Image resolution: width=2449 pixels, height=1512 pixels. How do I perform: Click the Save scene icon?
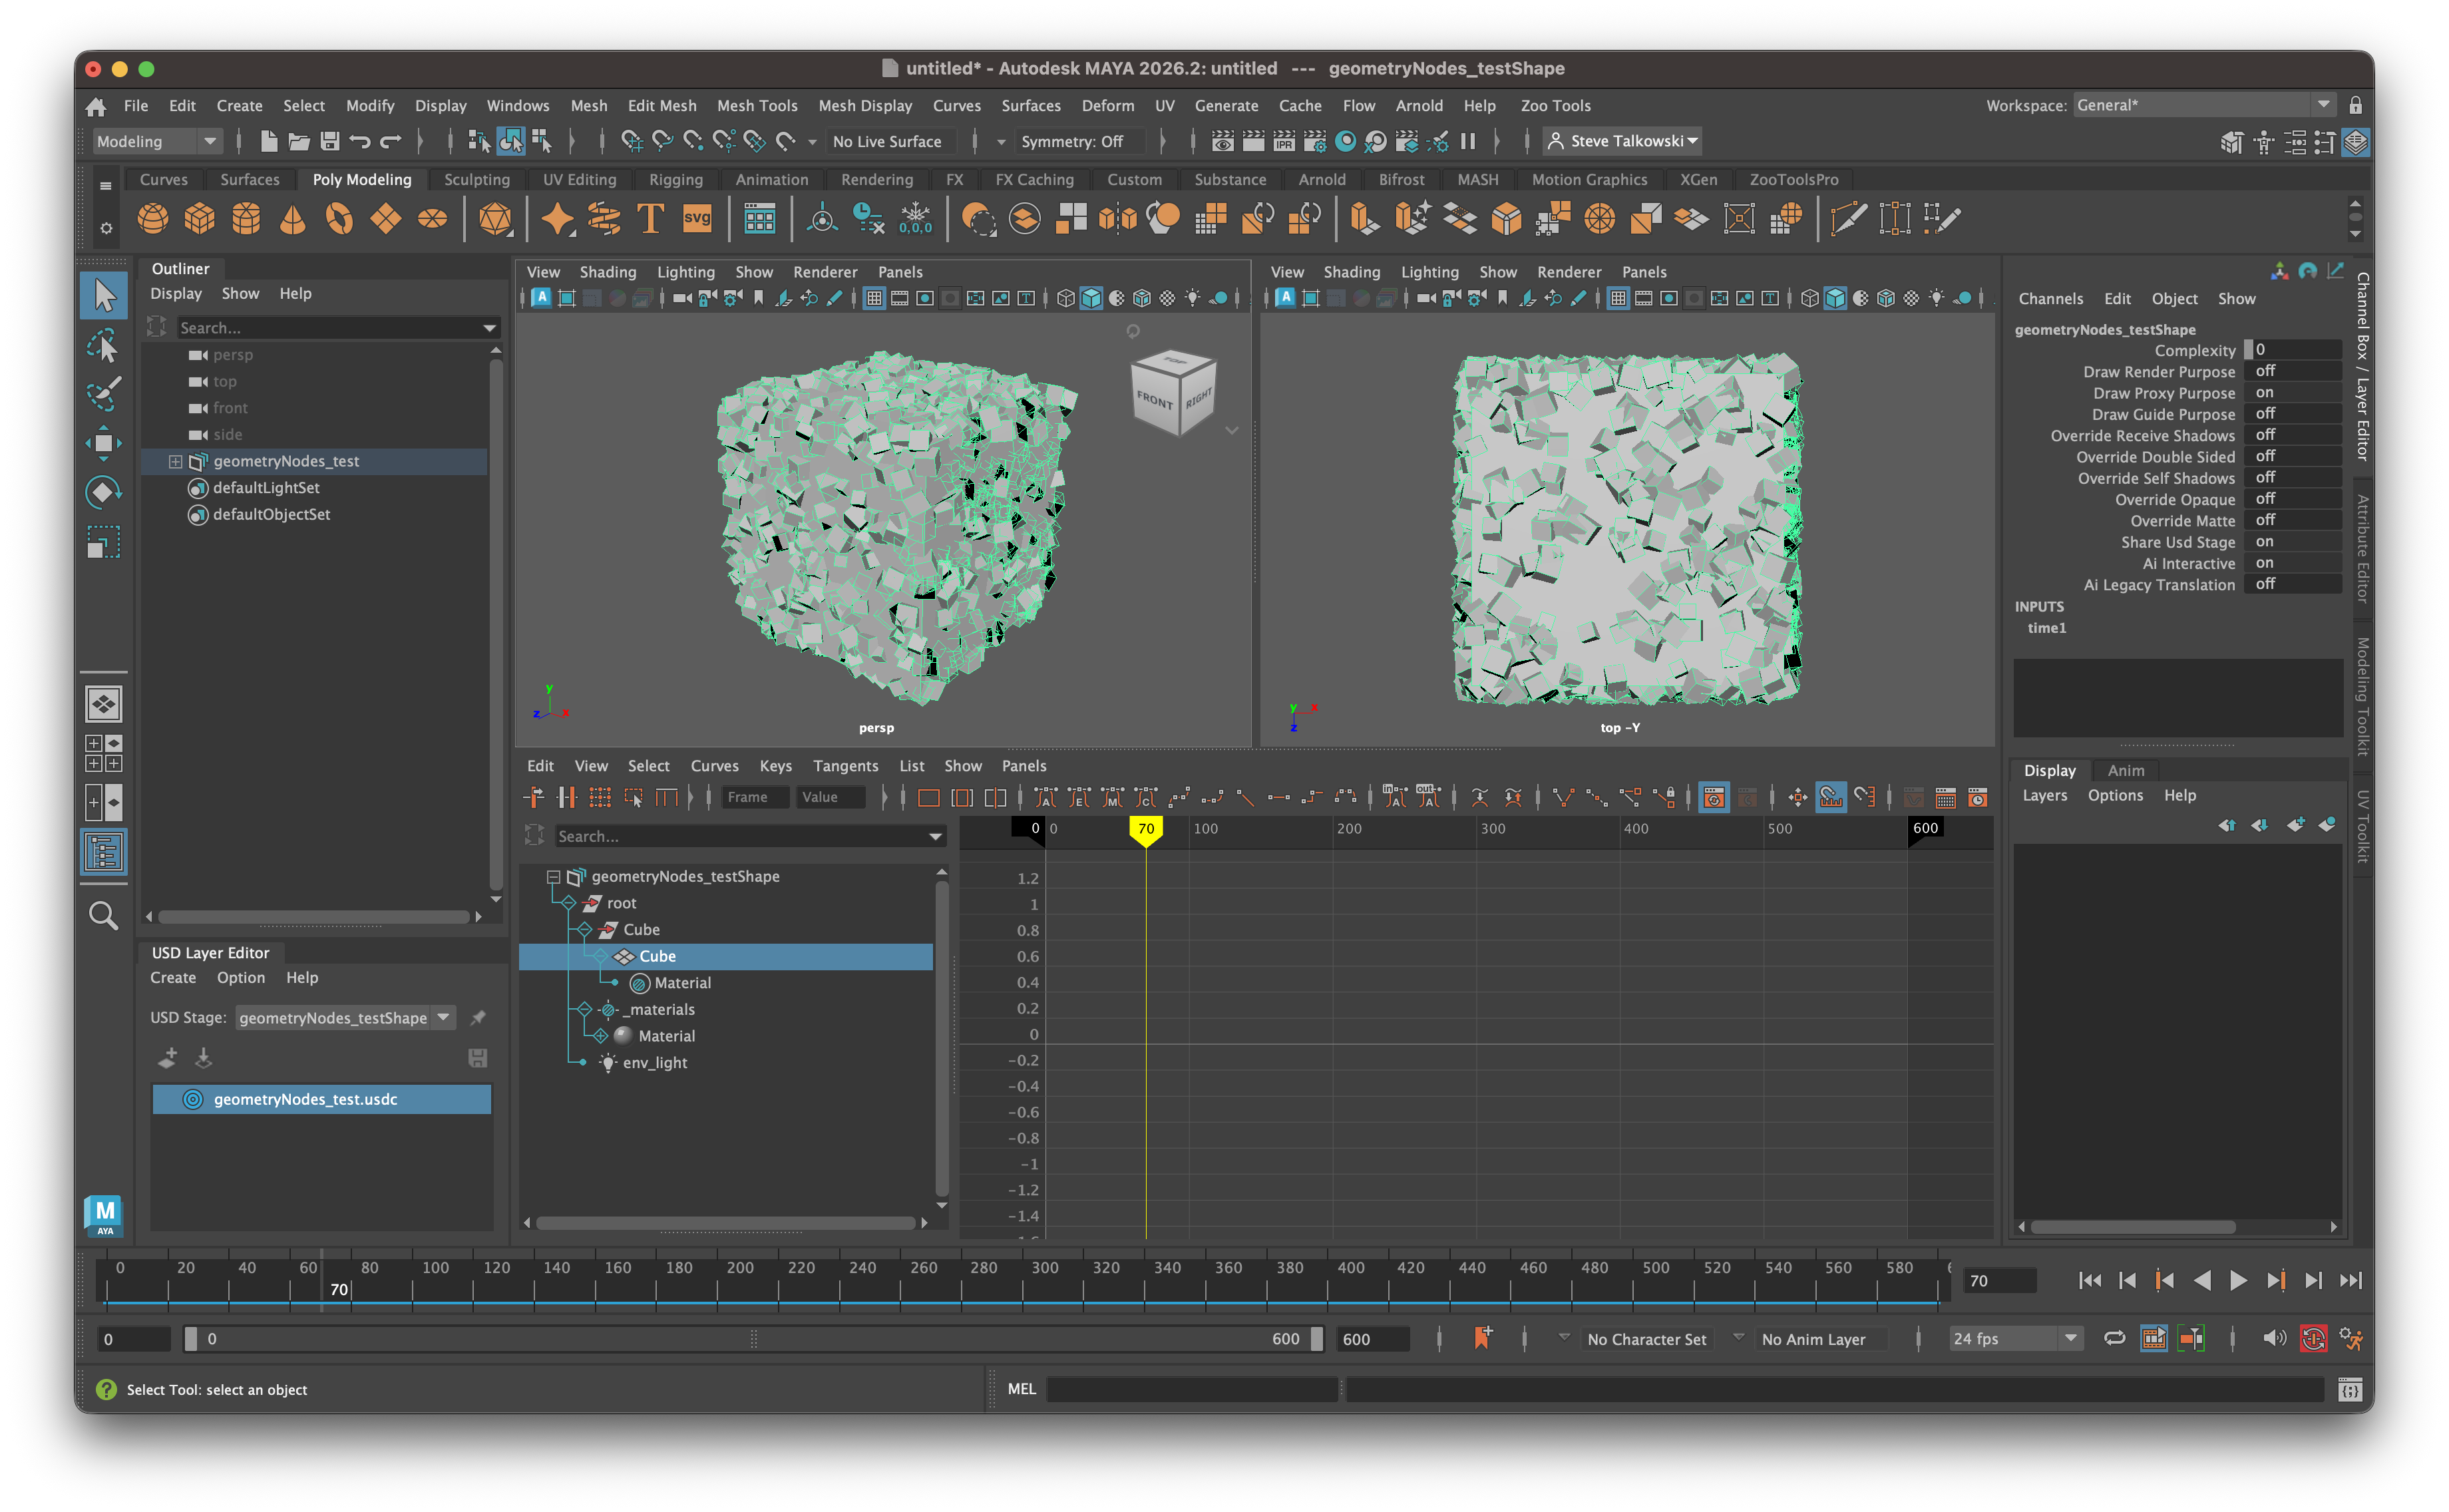[x=330, y=142]
